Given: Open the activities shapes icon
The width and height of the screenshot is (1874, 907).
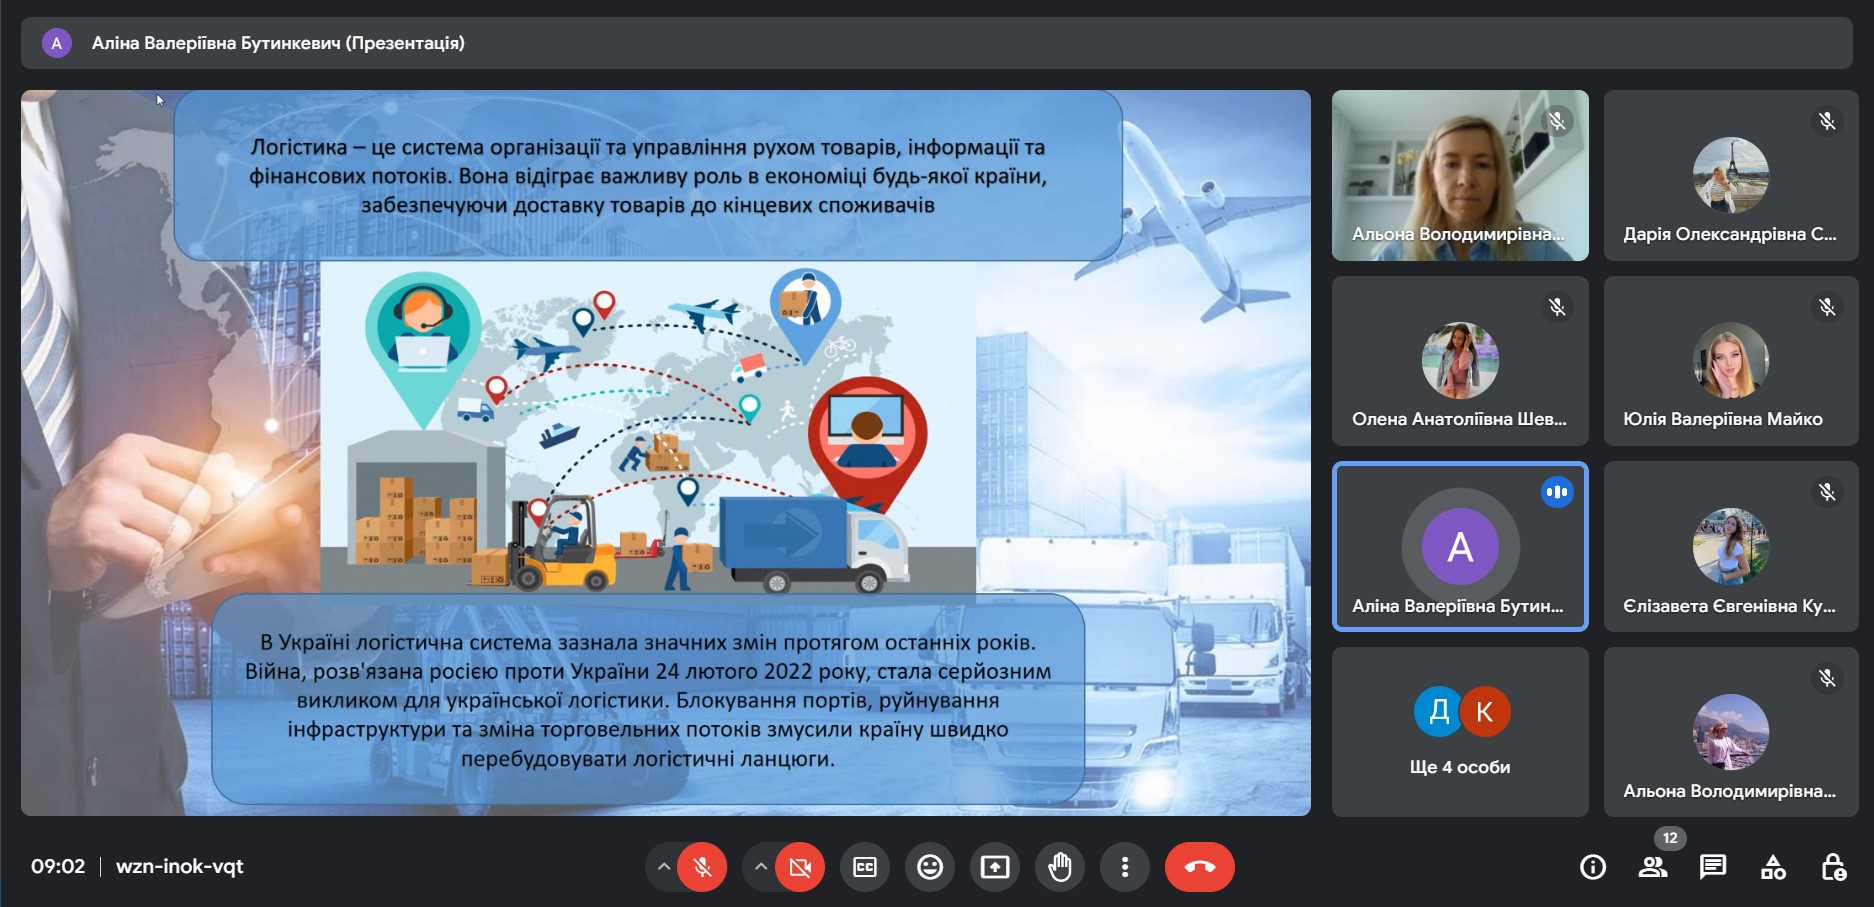Looking at the screenshot, I should tap(1773, 867).
